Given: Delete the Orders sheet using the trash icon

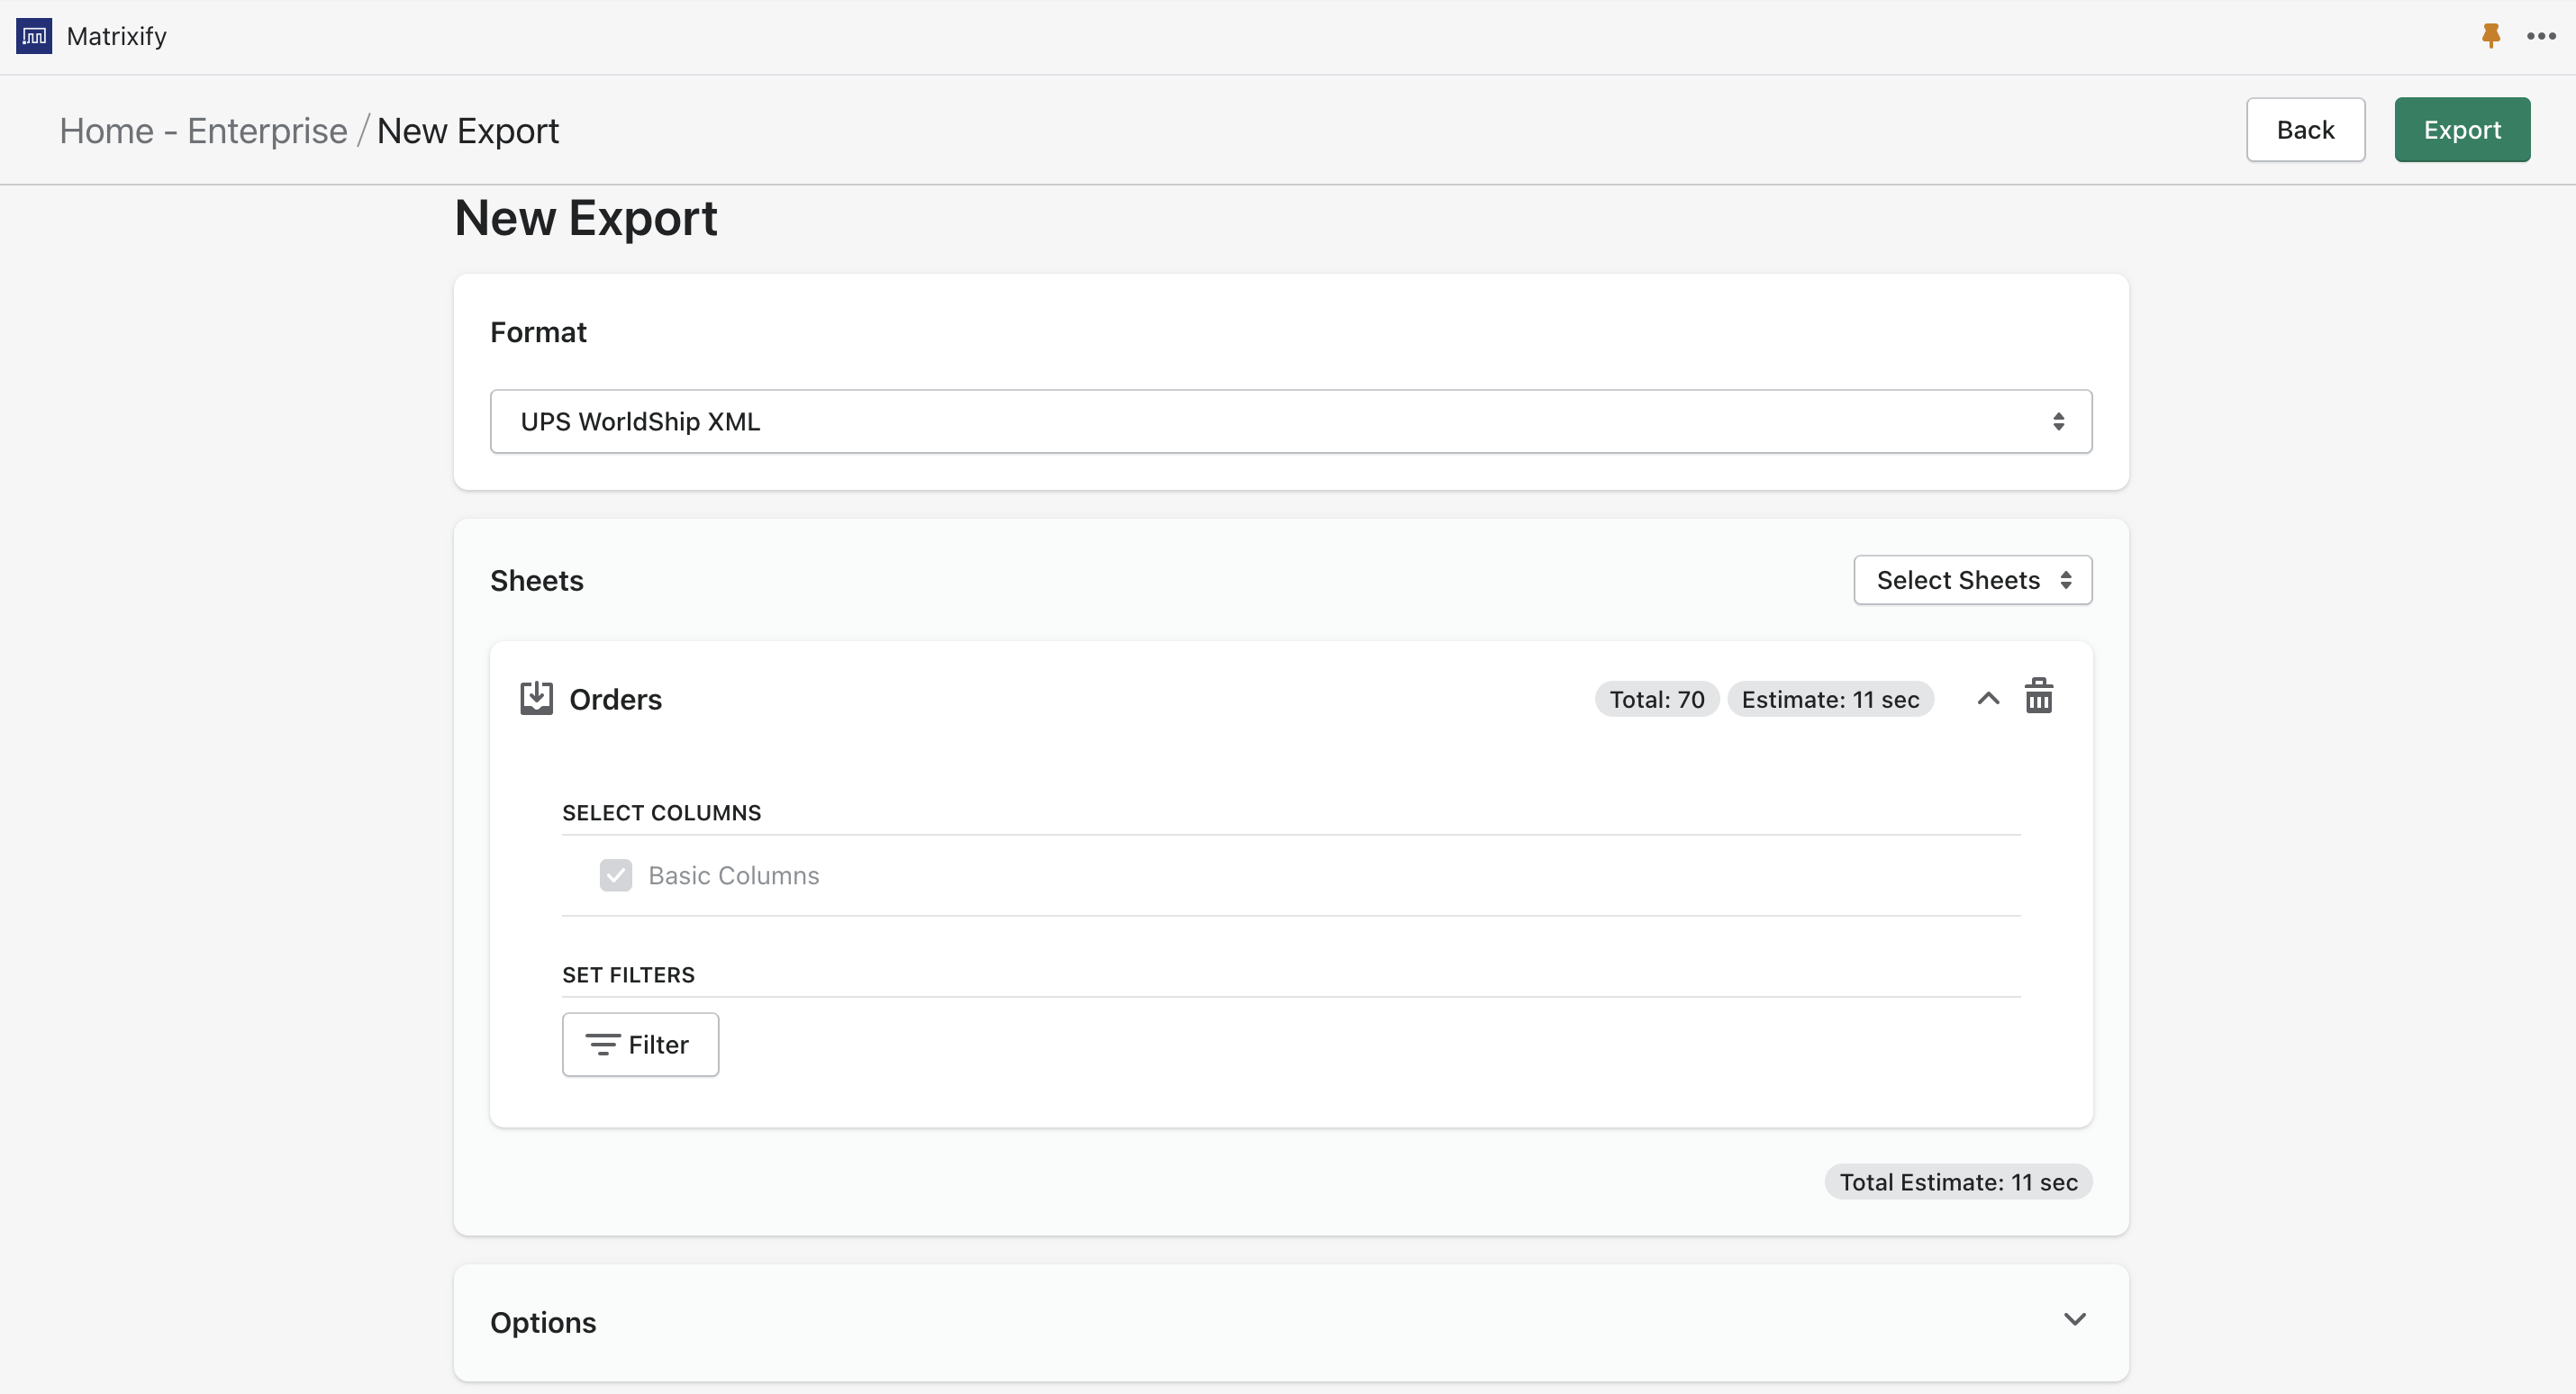Looking at the screenshot, I should 2039,697.
